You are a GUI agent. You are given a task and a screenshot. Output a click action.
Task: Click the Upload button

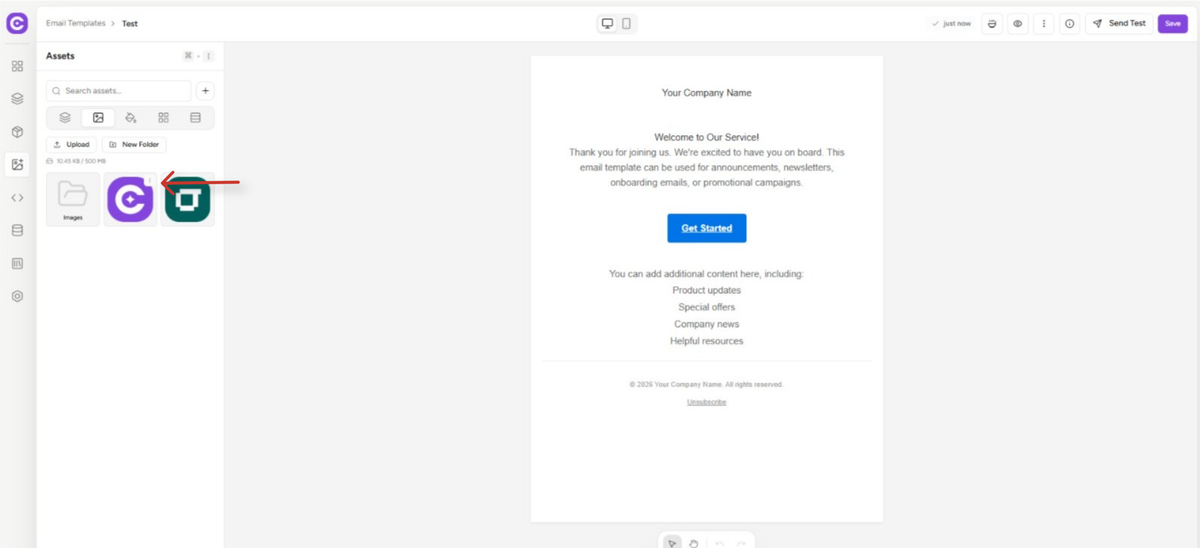(x=71, y=145)
